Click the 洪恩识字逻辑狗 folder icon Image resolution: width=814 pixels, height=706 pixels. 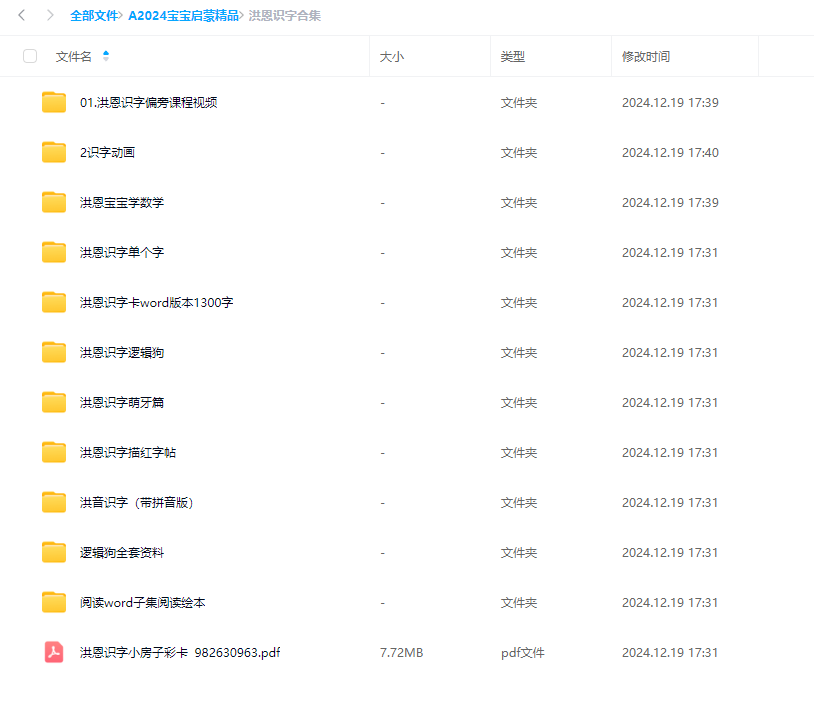(53, 352)
